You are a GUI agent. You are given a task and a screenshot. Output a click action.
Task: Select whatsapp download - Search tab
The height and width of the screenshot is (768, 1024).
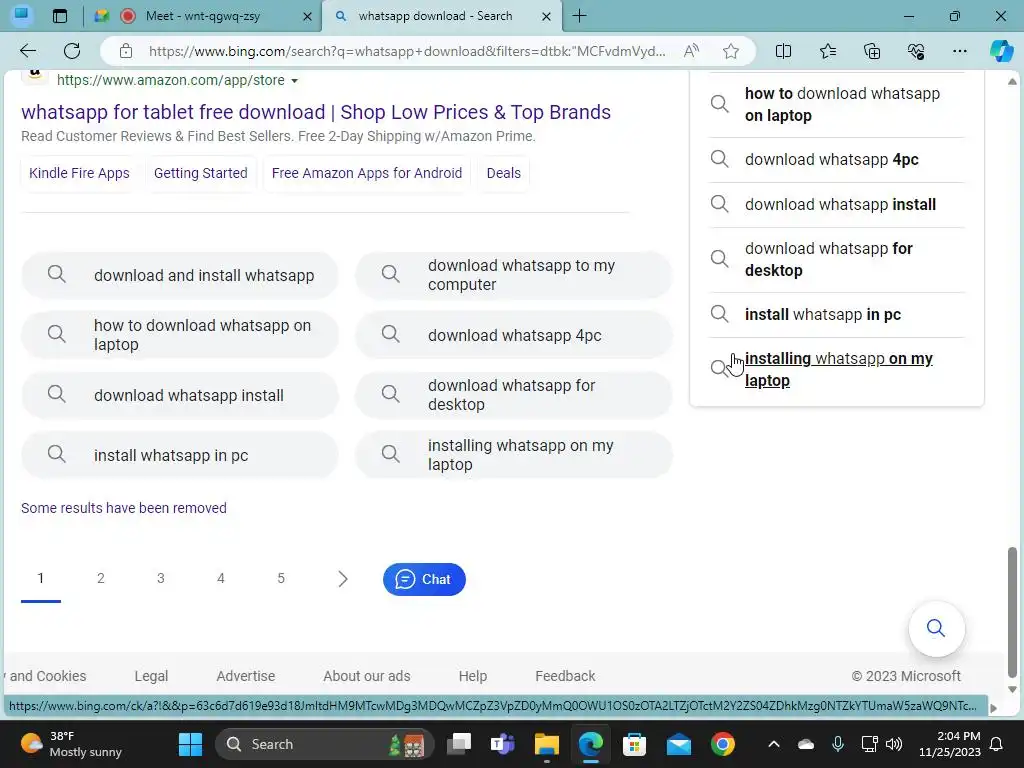435,16
